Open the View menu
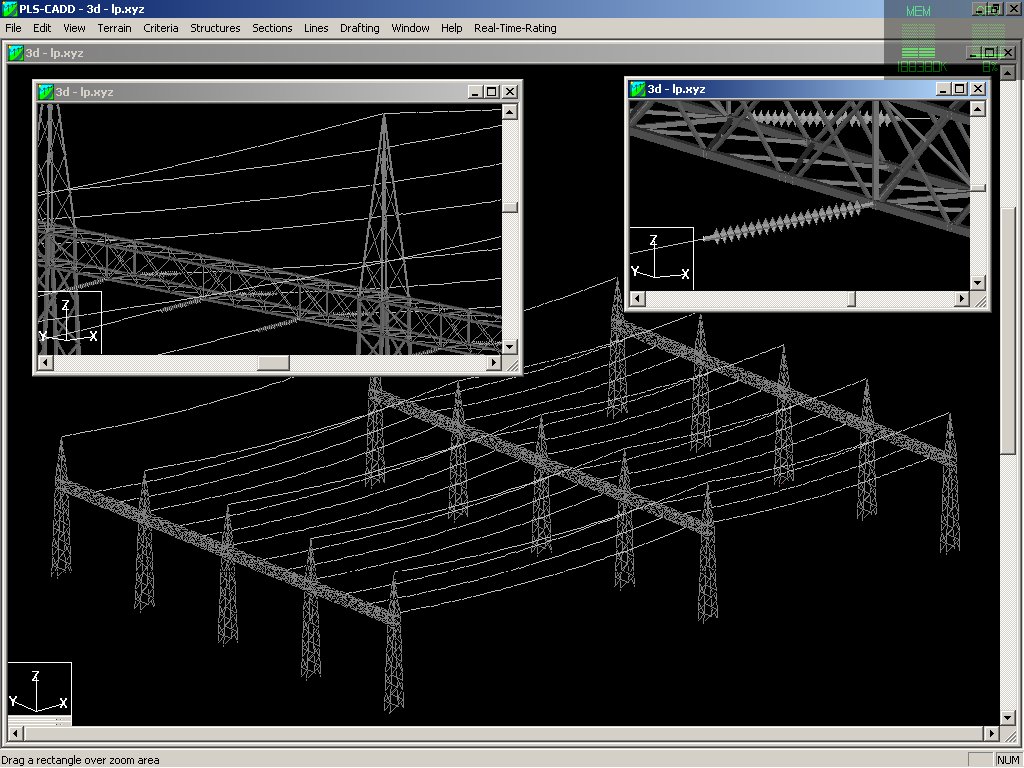The width and height of the screenshot is (1024, 768). (x=74, y=28)
